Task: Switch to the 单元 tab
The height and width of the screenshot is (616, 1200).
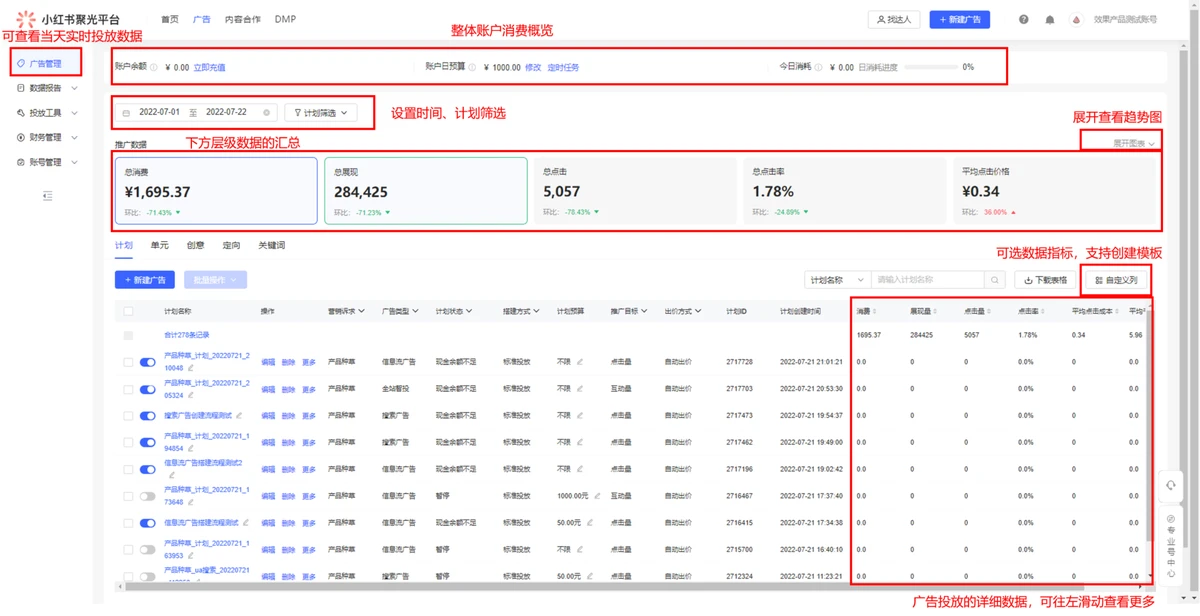Action: point(159,245)
